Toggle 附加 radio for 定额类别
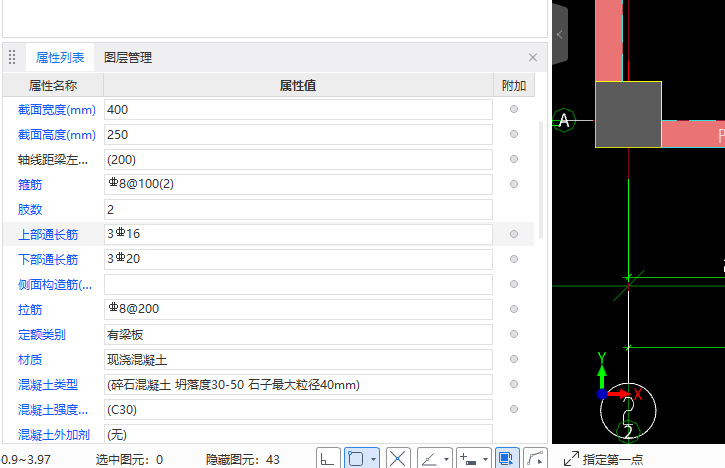The height and width of the screenshot is (468, 725). 514,334
